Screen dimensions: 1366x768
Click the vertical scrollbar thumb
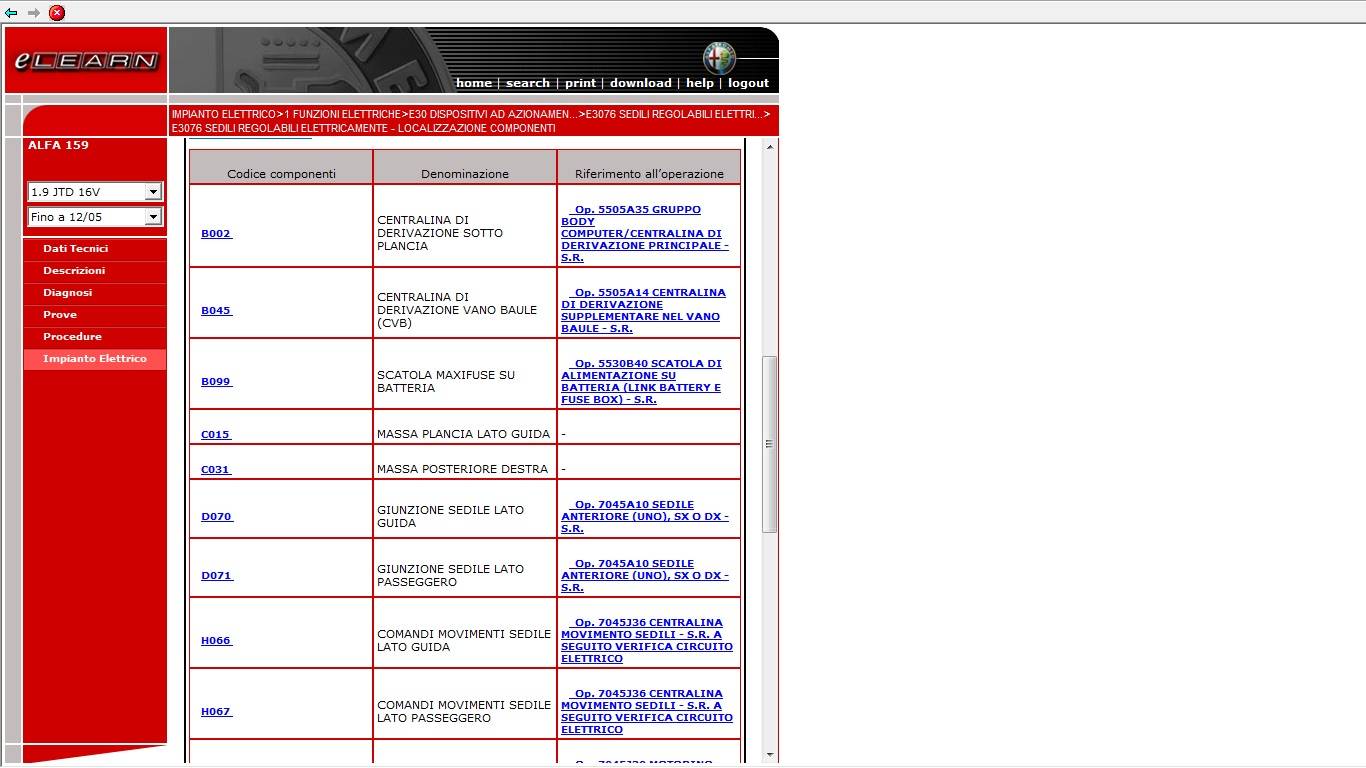[769, 444]
